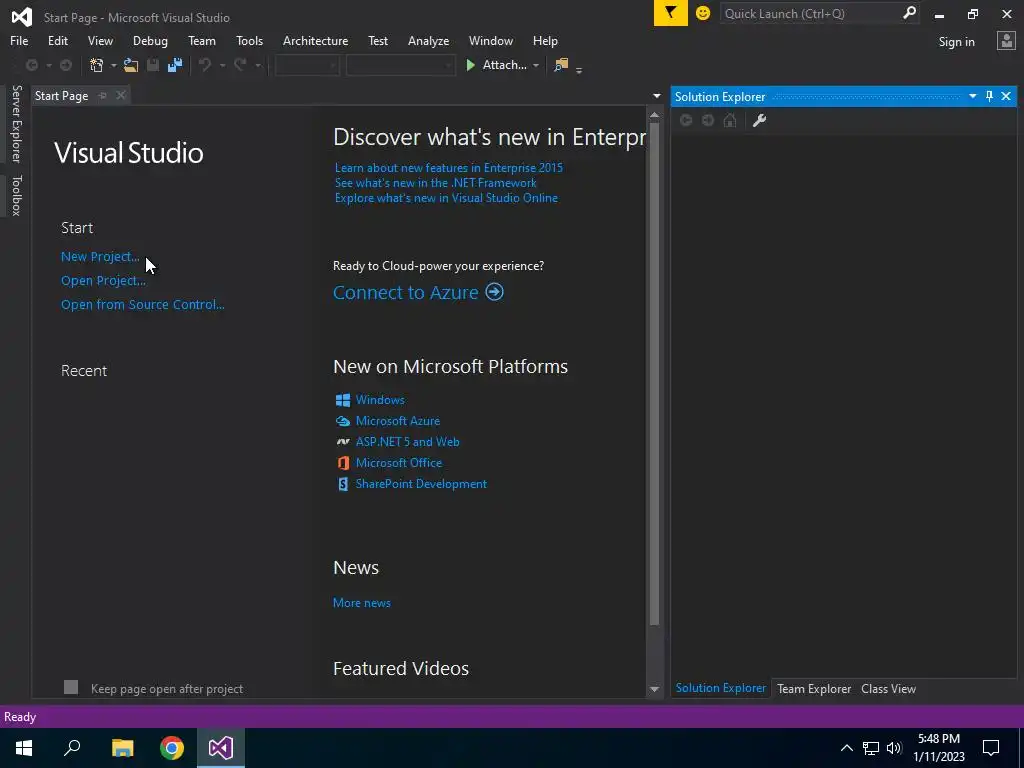1024x768 pixels.
Task: Click the Connect to Azure arrow icon
Action: (x=494, y=291)
